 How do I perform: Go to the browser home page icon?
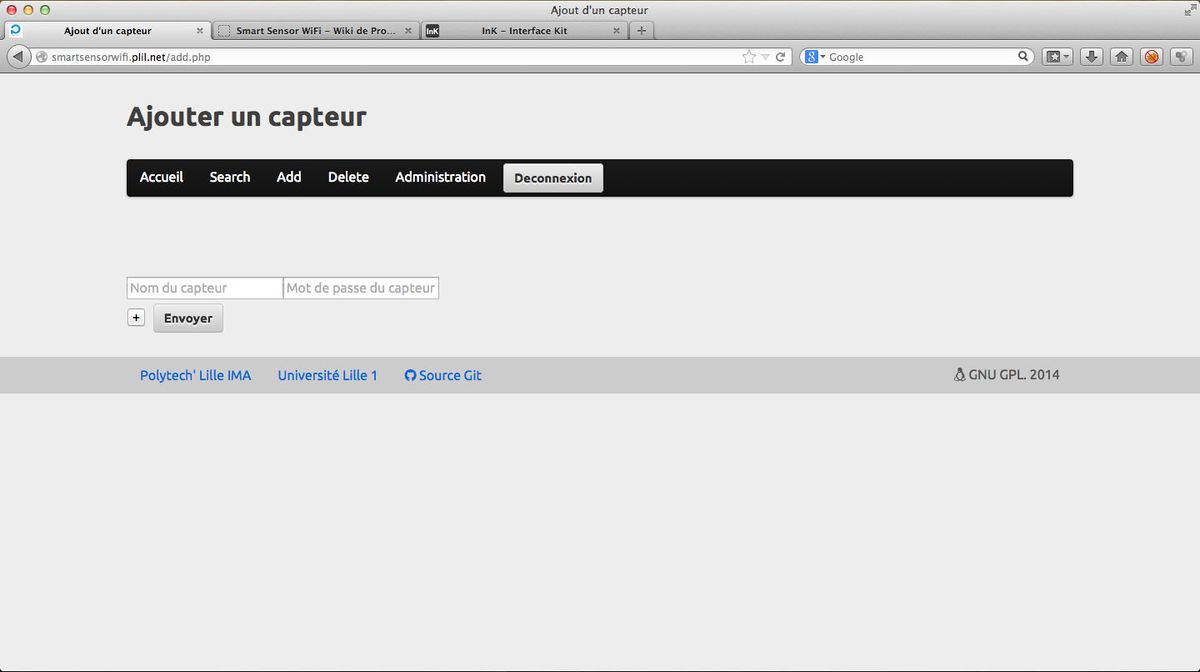1122,57
